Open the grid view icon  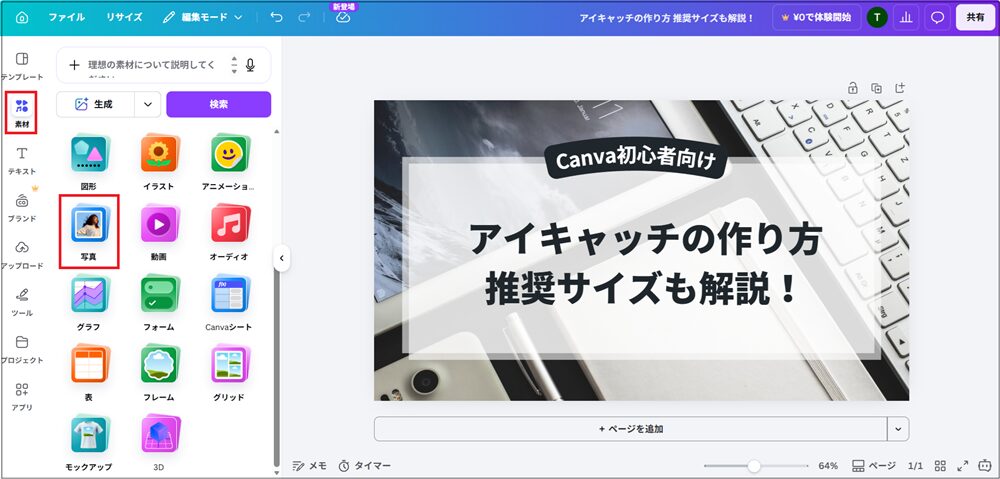pyautogui.click(x=940, y=466)
